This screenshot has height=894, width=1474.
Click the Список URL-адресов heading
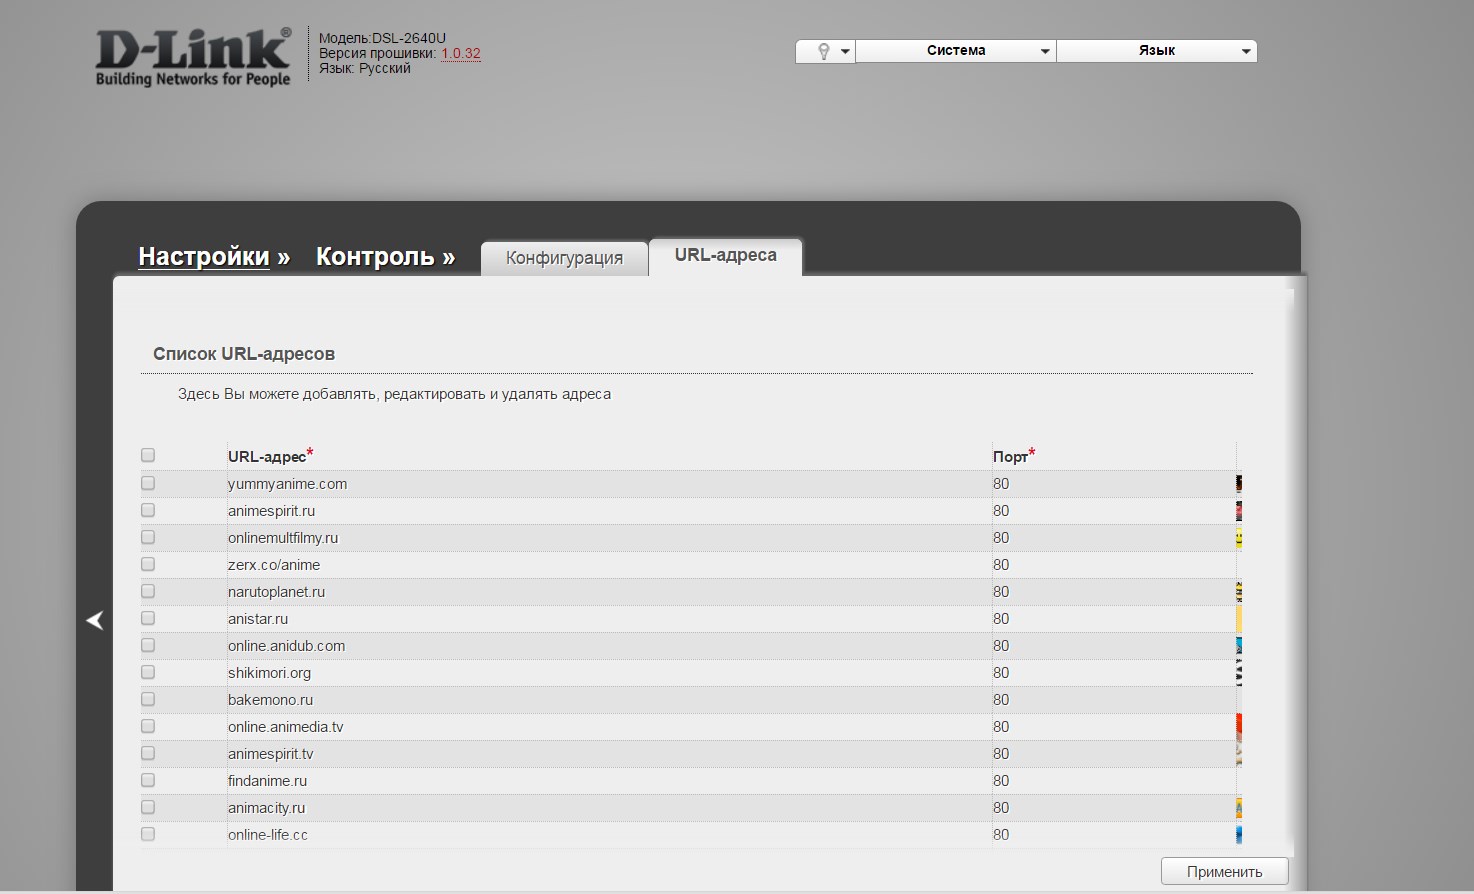click(x=244, y=354)
